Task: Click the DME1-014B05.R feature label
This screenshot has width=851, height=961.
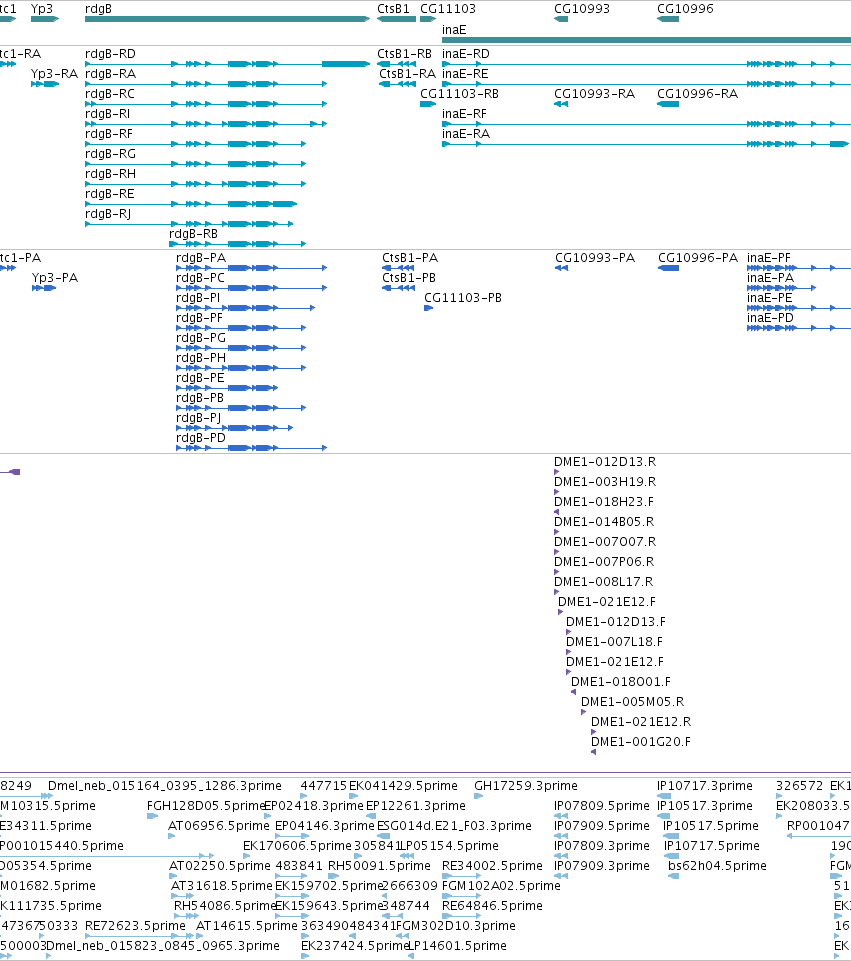Action: point(604,522)
